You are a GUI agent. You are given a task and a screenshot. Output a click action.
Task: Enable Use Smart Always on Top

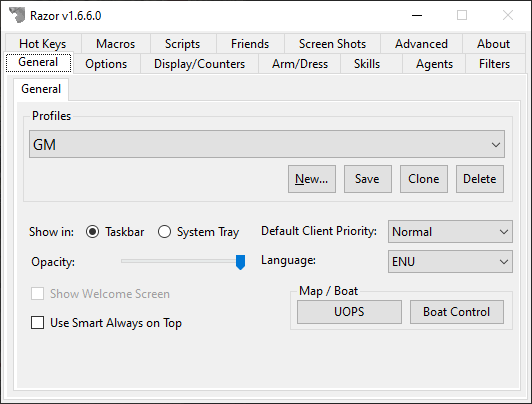(x=37, y=323)
